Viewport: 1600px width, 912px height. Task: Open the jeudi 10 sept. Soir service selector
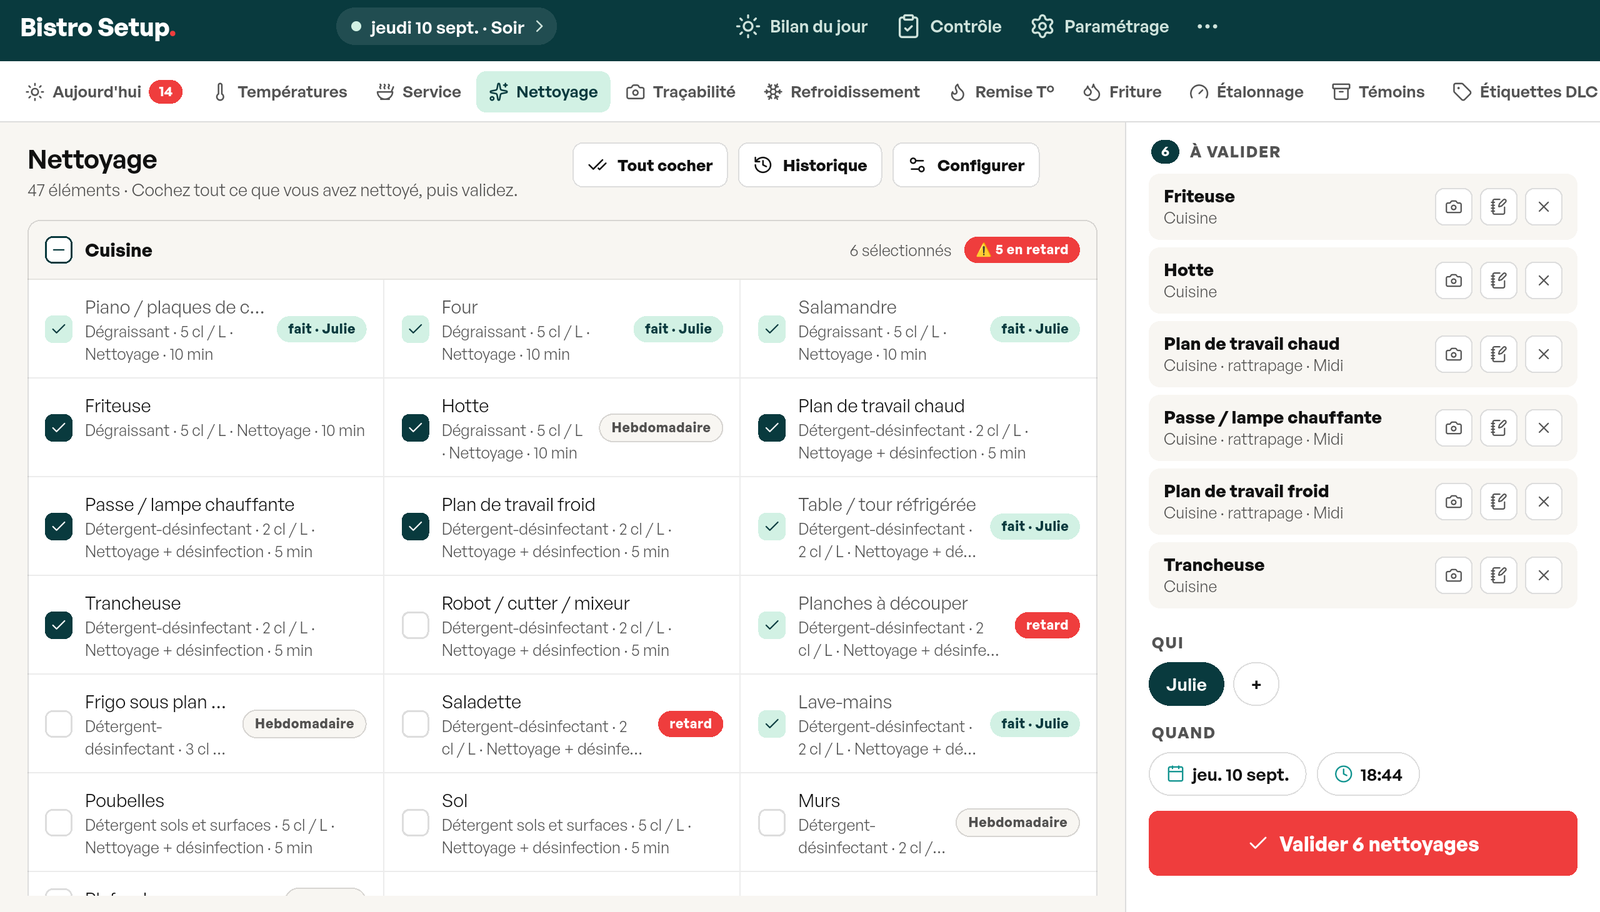[x=446, y=27]
